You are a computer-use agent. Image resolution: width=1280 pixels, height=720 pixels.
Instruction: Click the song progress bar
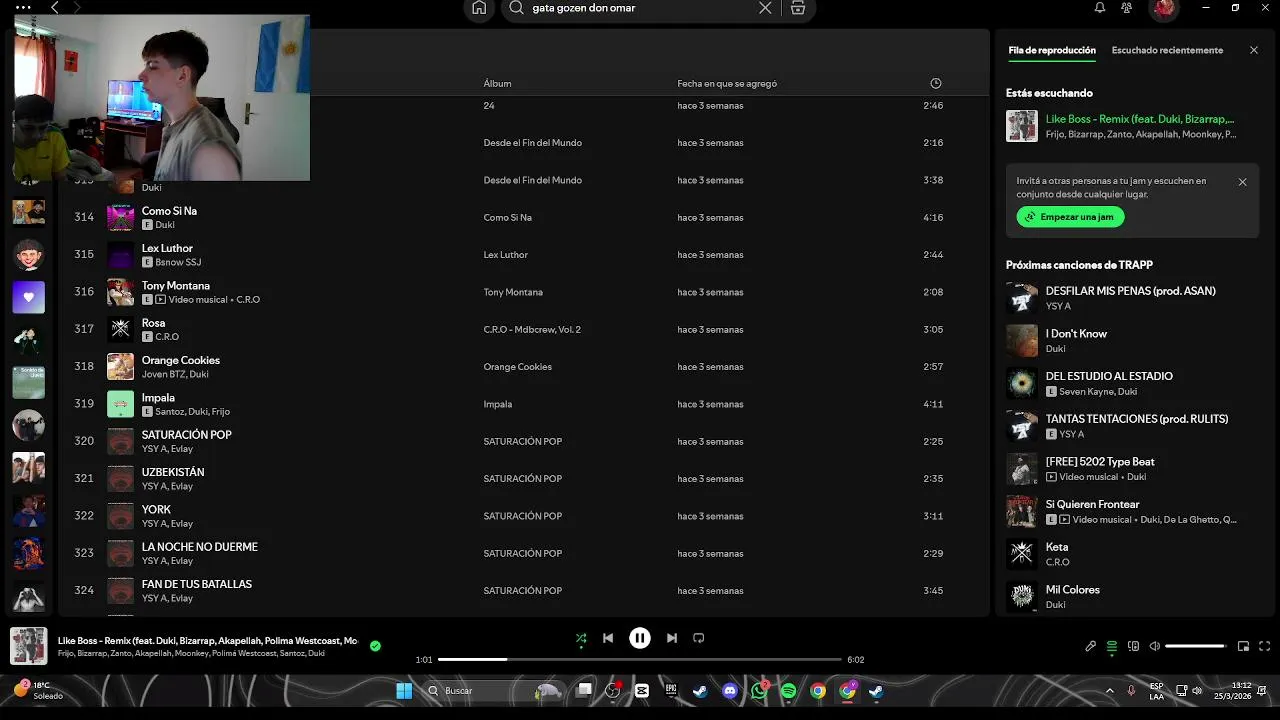click(640, 660)
